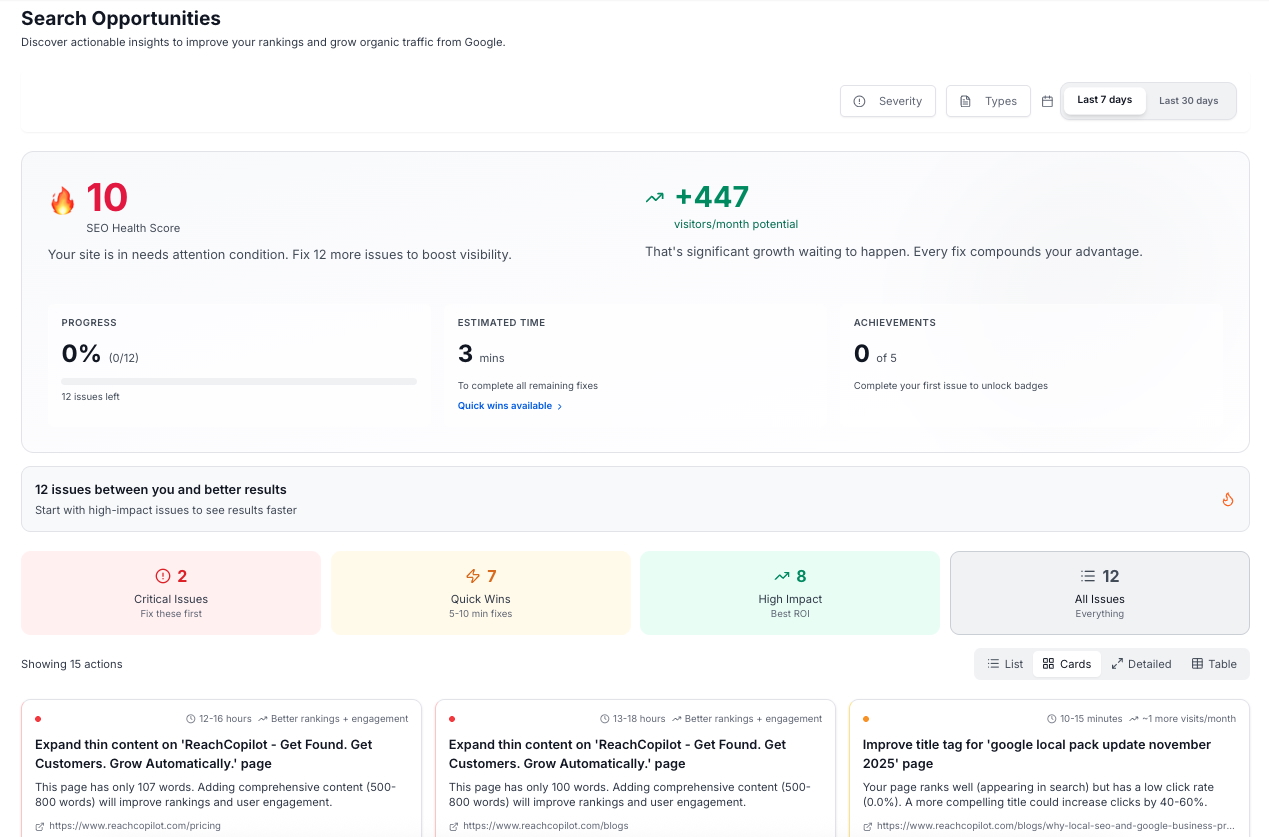
Task: Select the List view tab
Action: coord(1004,663)
